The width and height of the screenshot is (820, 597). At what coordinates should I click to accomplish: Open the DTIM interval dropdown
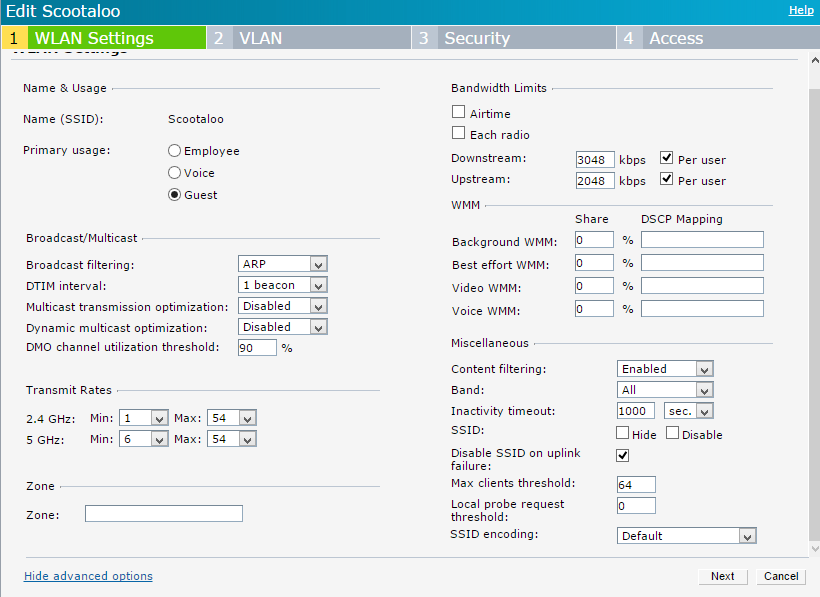pos(282,285)
